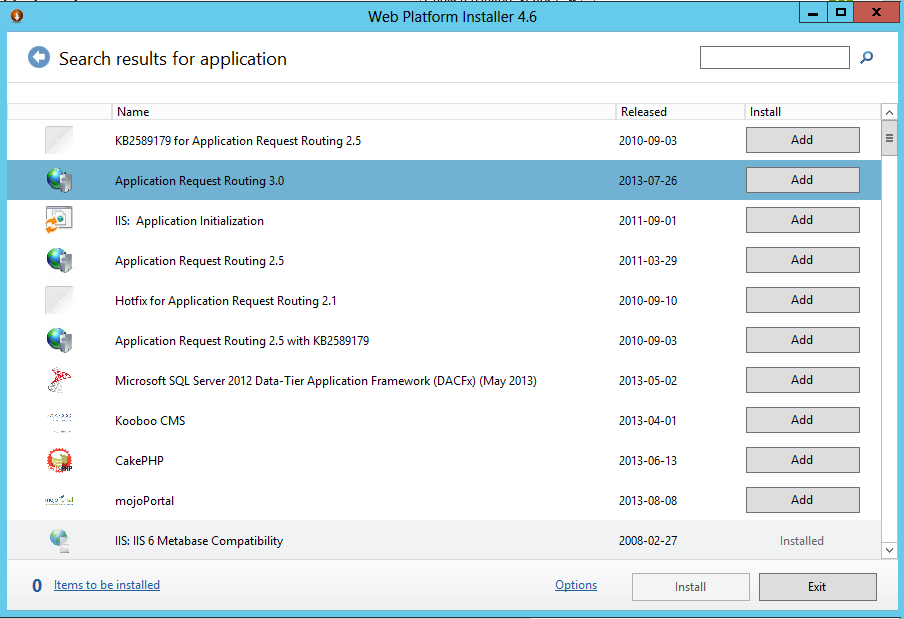The image size is (904, 619).
Task: Click the IIS Application Initialization icon
Action: tap(59, 220)
